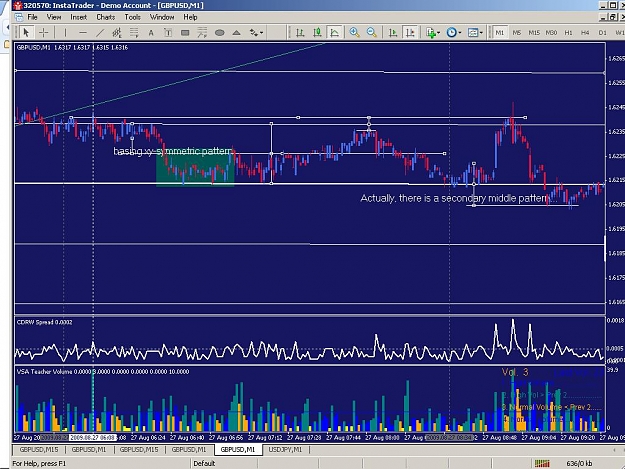This screenshot has width=625, height=469.
Task: Click the InstaTrader title bar icon
Action: [x=18, y=6]
